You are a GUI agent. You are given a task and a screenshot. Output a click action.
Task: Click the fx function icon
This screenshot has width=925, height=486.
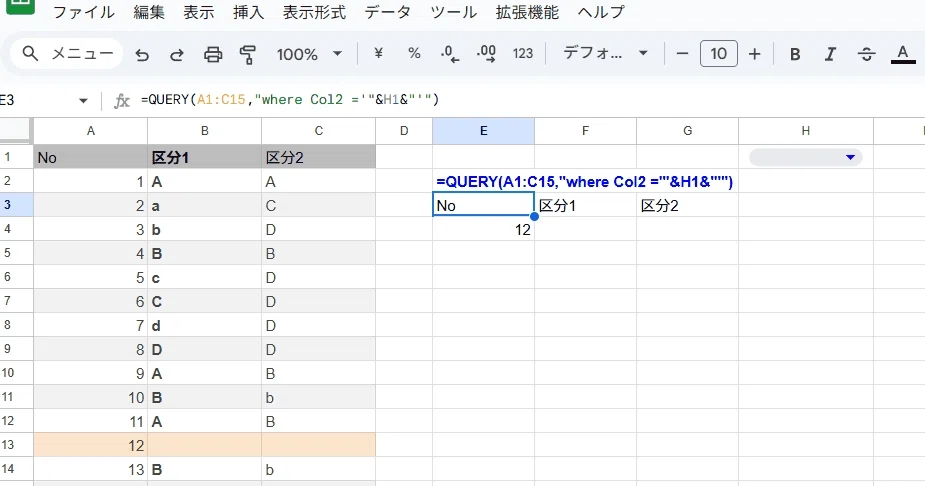[122, 101]
